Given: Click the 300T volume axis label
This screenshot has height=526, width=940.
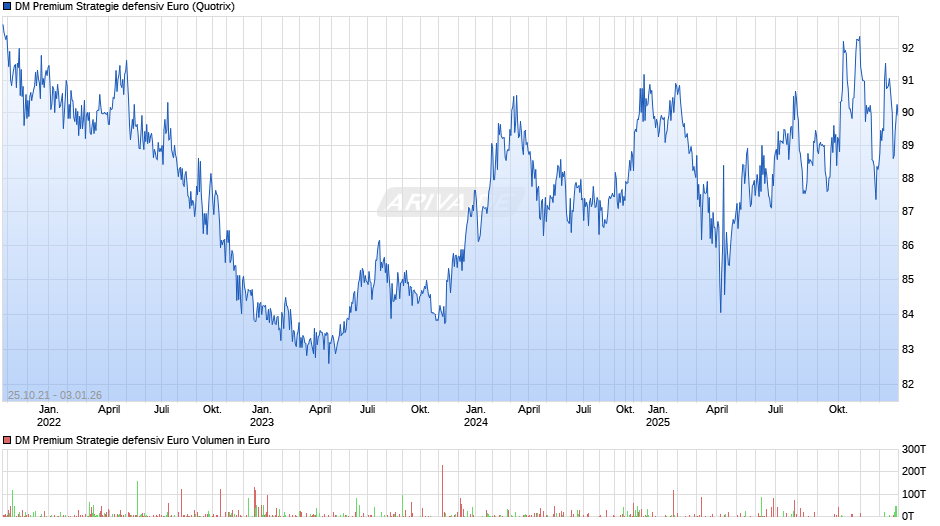Looking at the screenshot, I should pos(914,449).
